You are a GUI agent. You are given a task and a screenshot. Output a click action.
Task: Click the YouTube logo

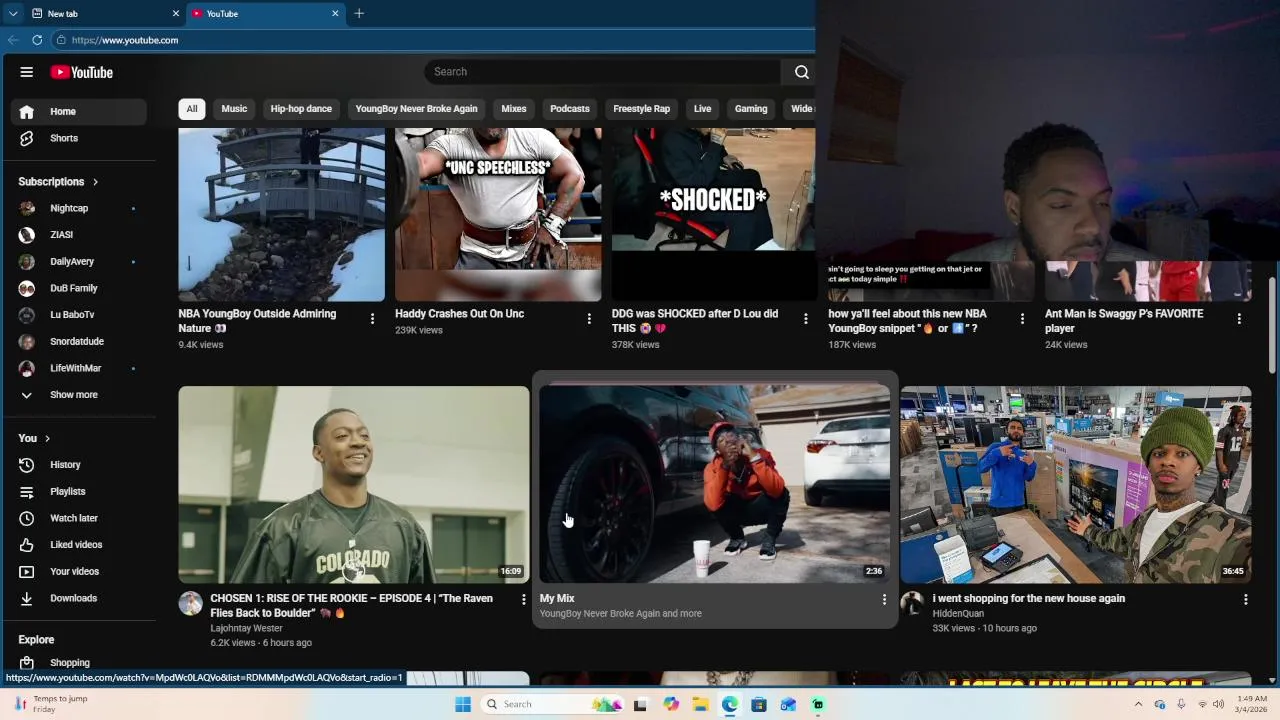click(82, 72)
